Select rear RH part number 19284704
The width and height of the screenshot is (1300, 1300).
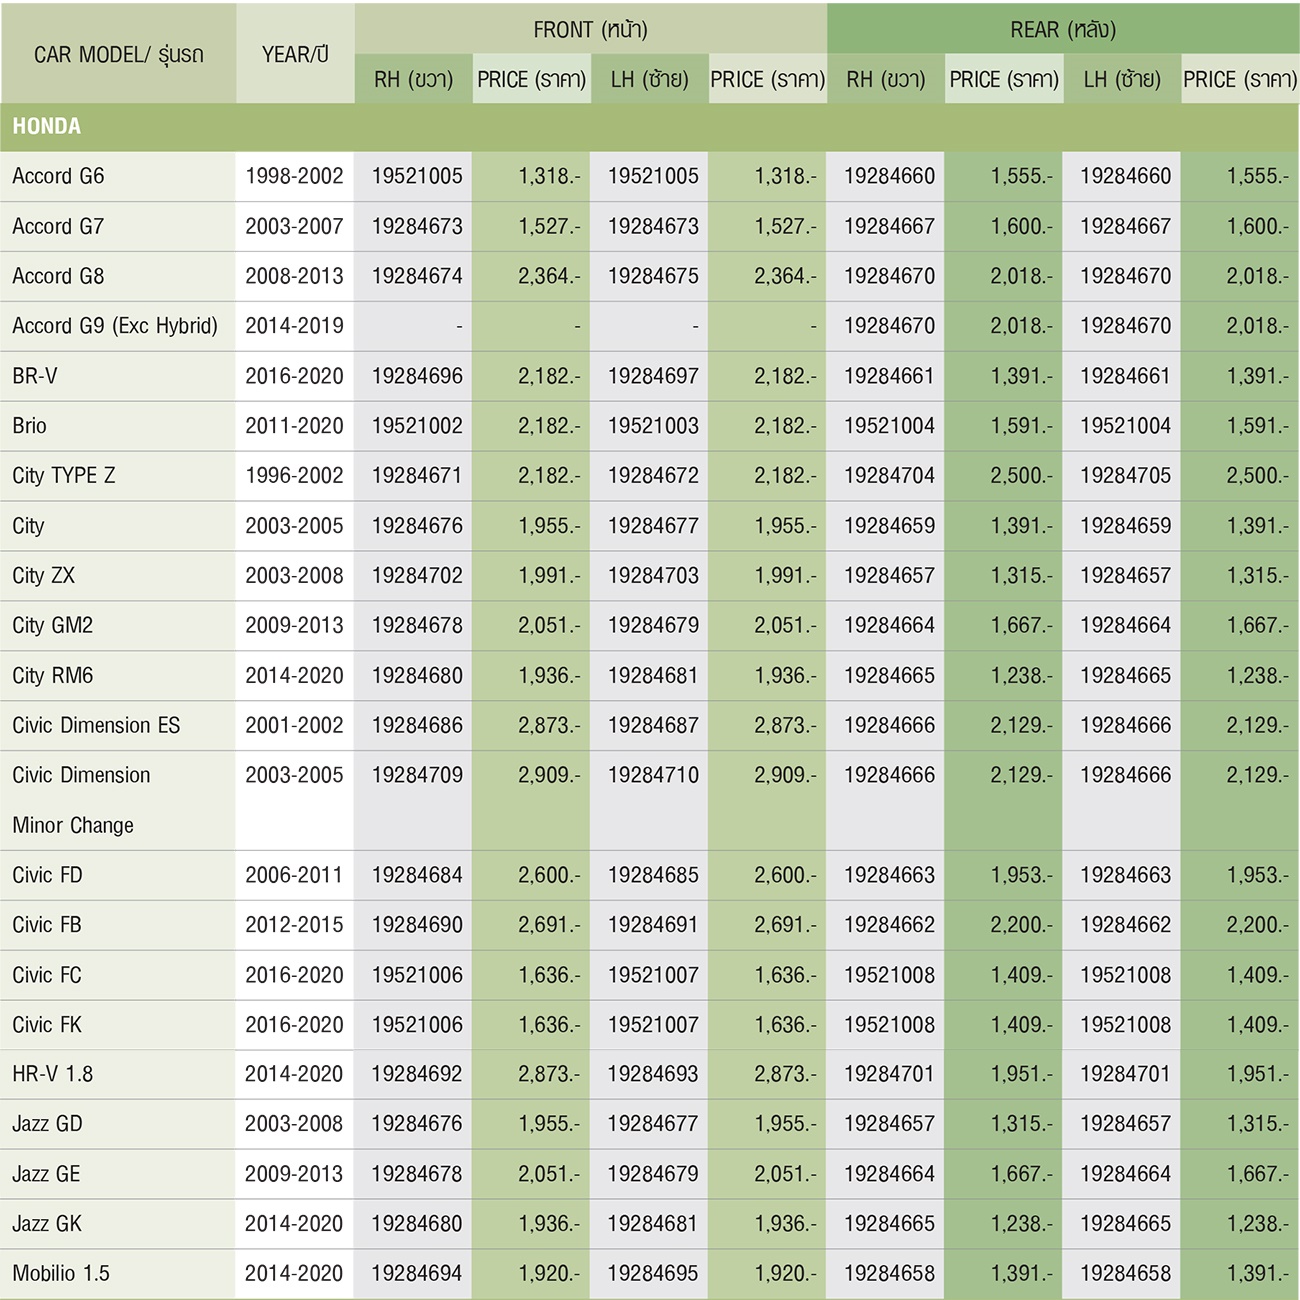point(889,476)
